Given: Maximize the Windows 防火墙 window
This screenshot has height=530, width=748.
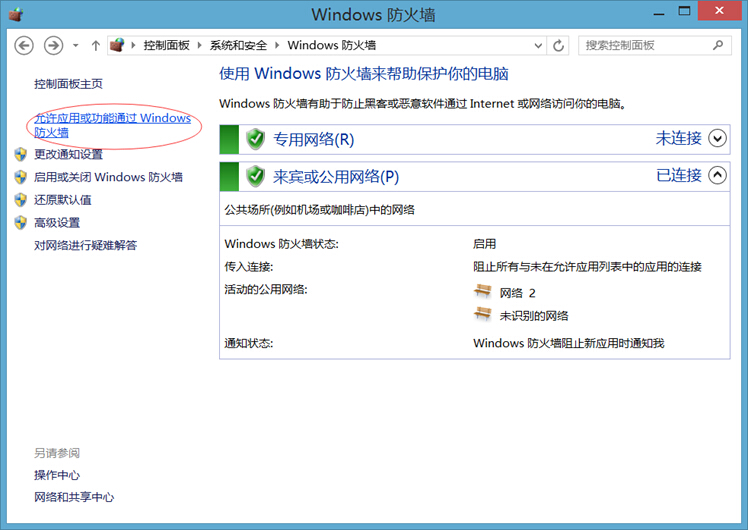Looking at the screenshot, I should [684, 11].
